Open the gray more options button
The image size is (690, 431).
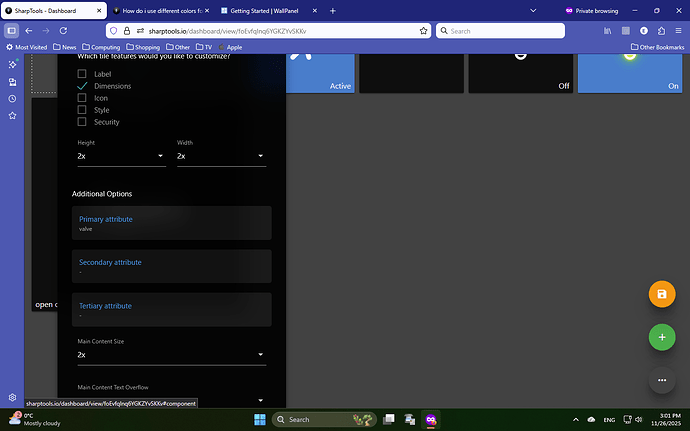click(661, 380)
